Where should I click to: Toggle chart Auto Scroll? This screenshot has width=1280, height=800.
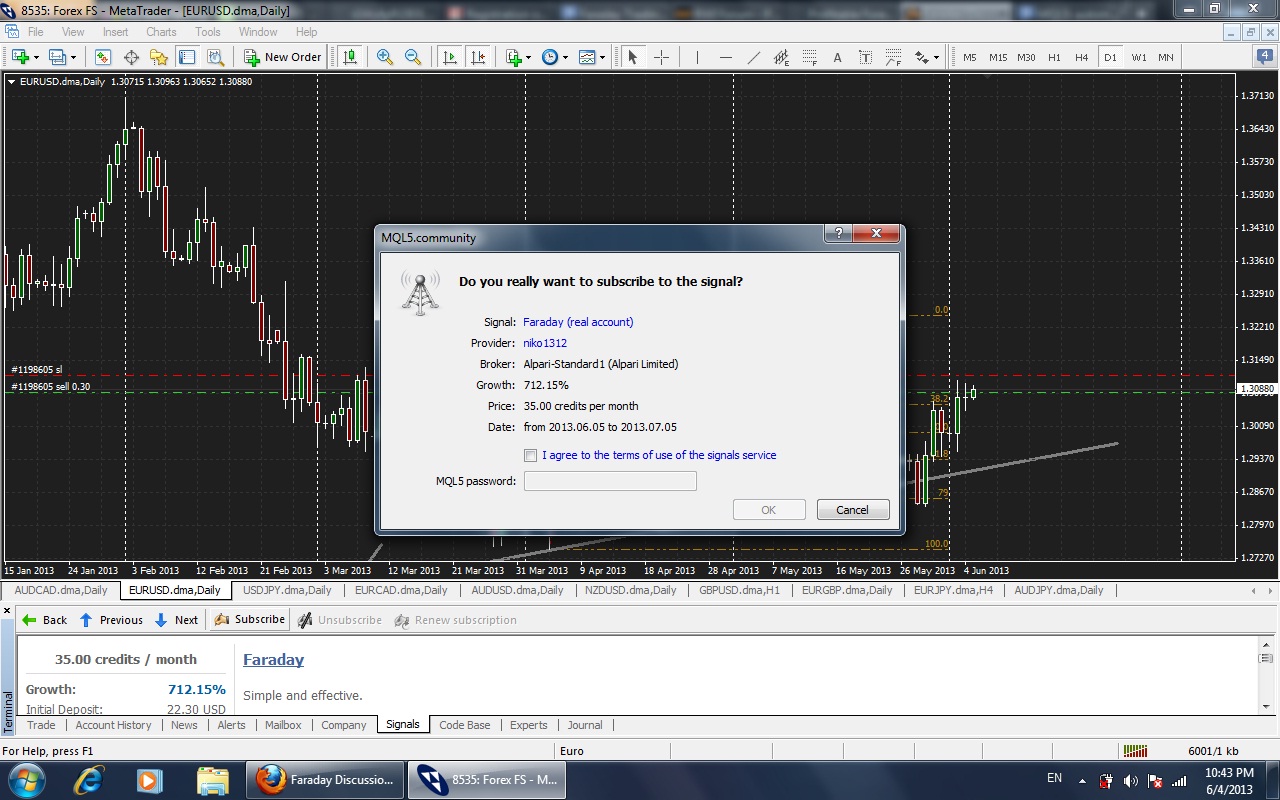(x=450, y=57)
